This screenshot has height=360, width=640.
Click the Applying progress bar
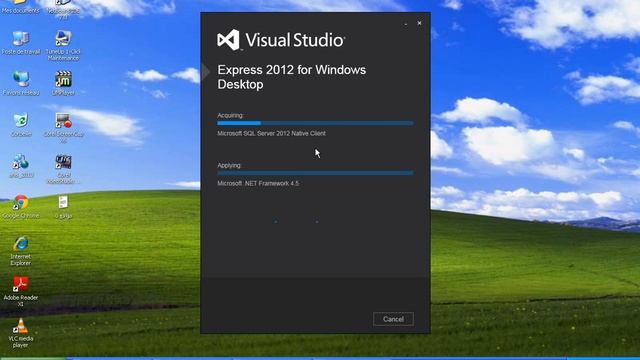pyautogui.click(x=315, y=173)
